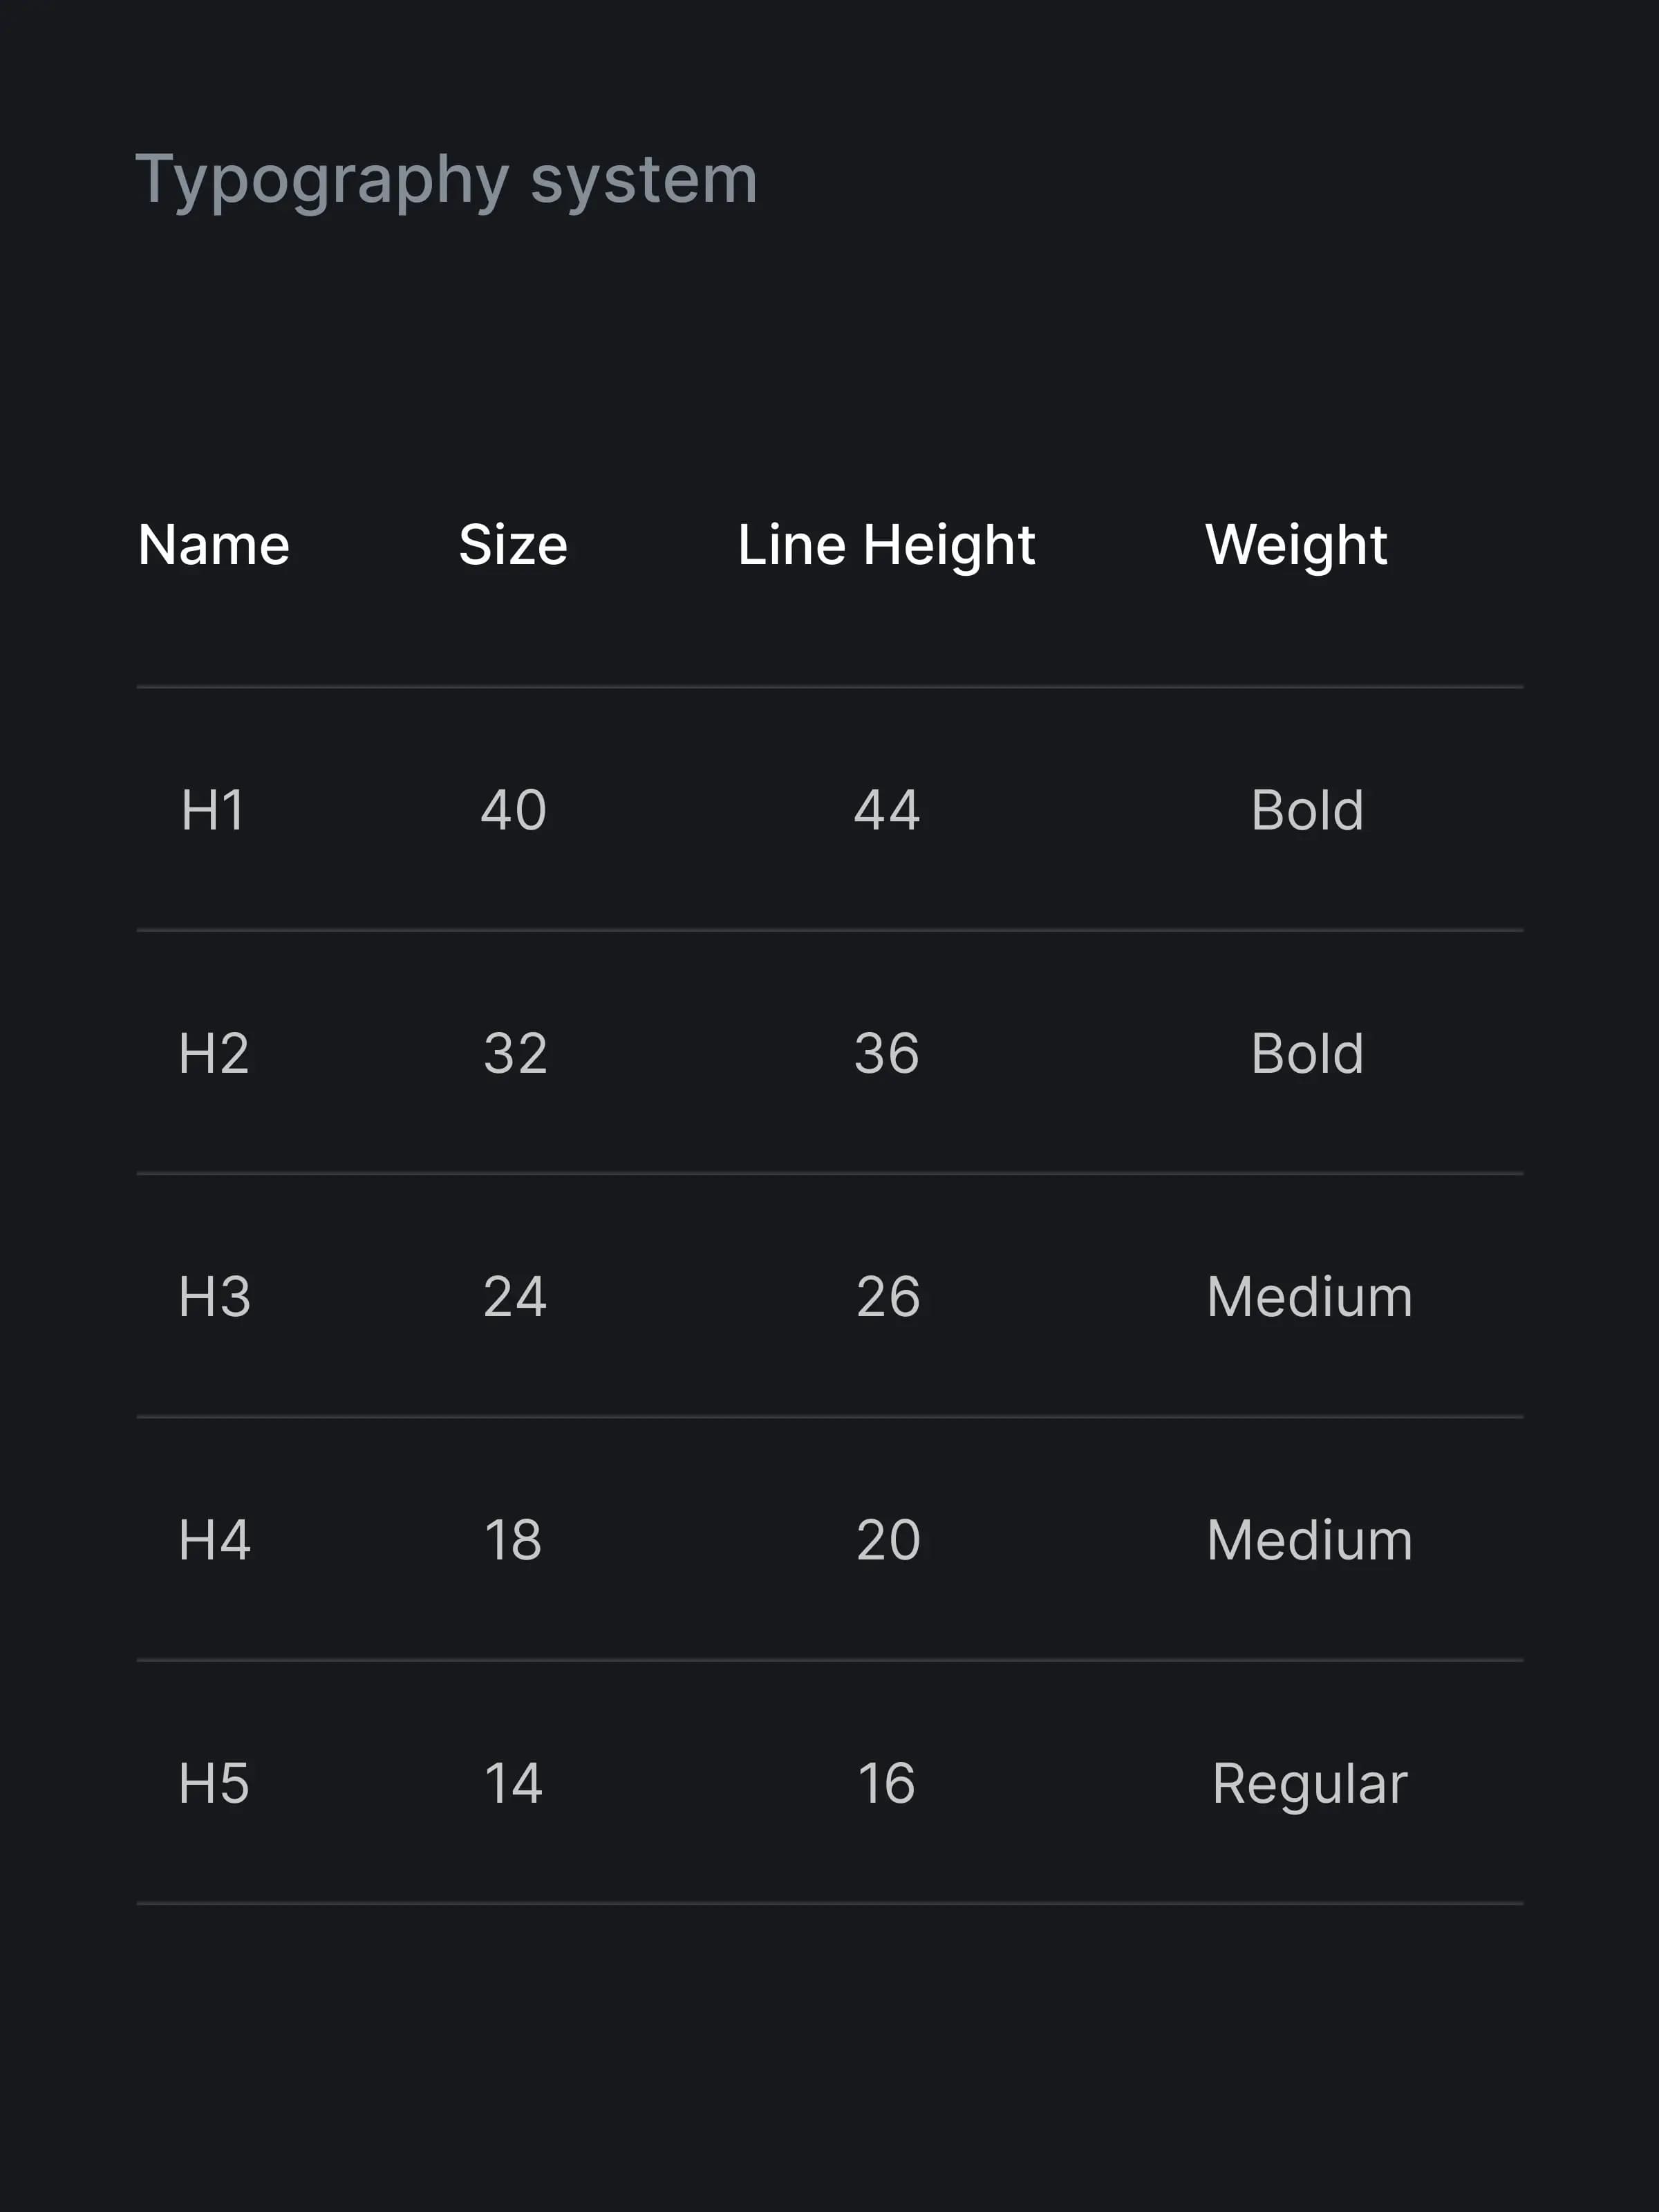The height and width of the screenshot is (2212, 1659).
Task: Click the Typography system title
Action: (446, 180)
